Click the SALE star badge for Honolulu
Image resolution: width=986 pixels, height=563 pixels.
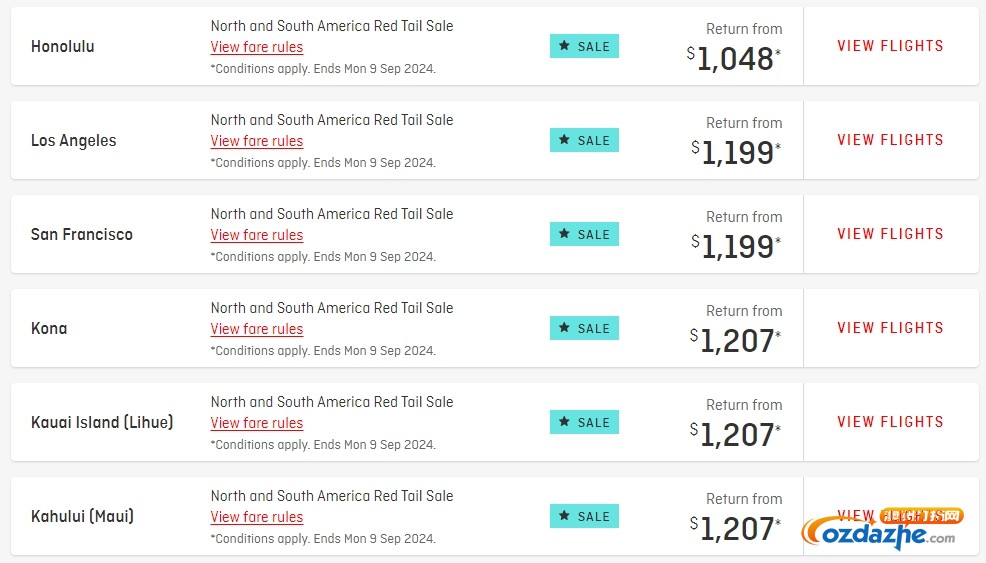(584, 46)
